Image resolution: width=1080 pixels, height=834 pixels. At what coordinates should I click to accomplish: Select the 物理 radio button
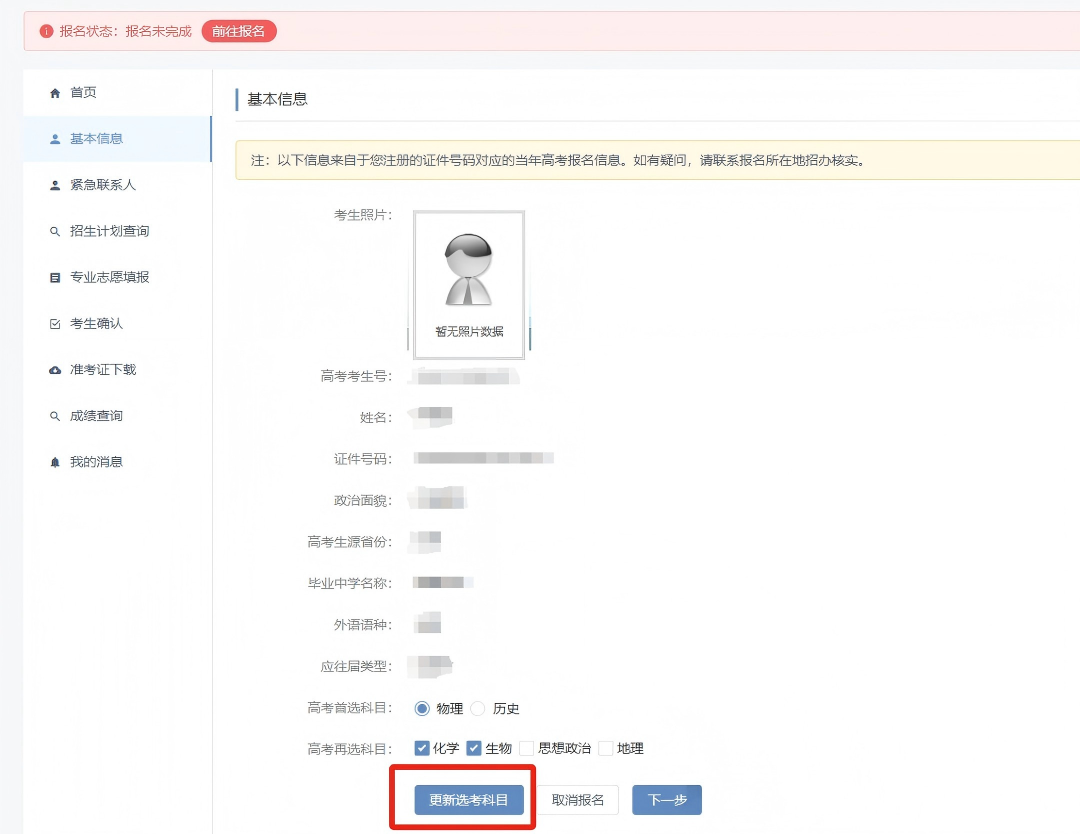click(x=422, y=708)
